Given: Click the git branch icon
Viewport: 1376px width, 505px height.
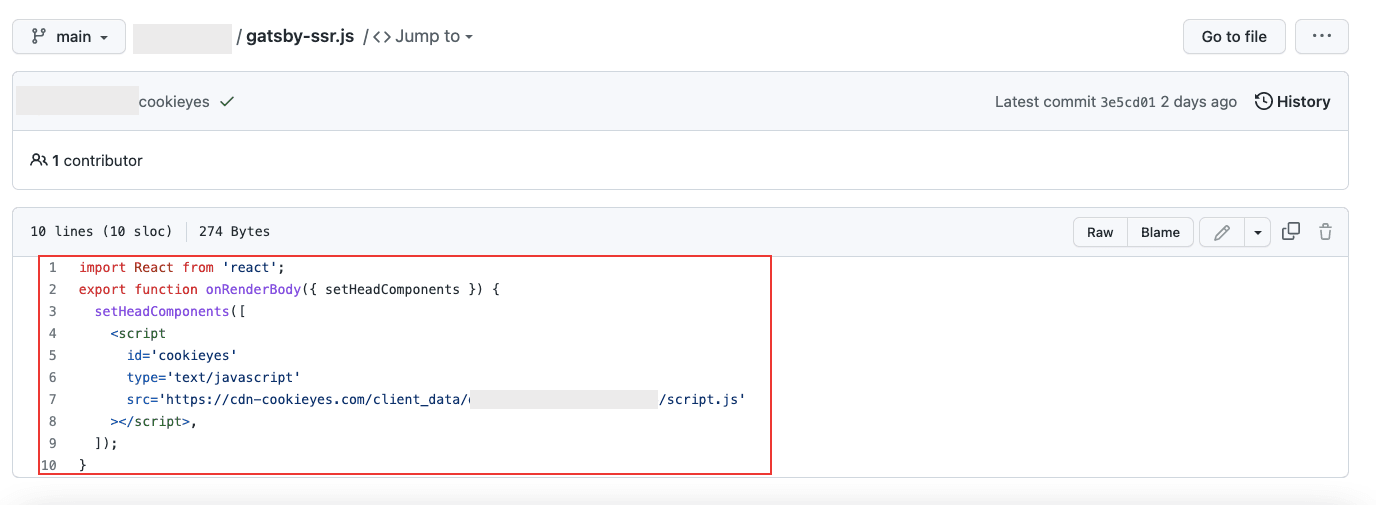Looking at the screenshot, I should pos(39,37).
